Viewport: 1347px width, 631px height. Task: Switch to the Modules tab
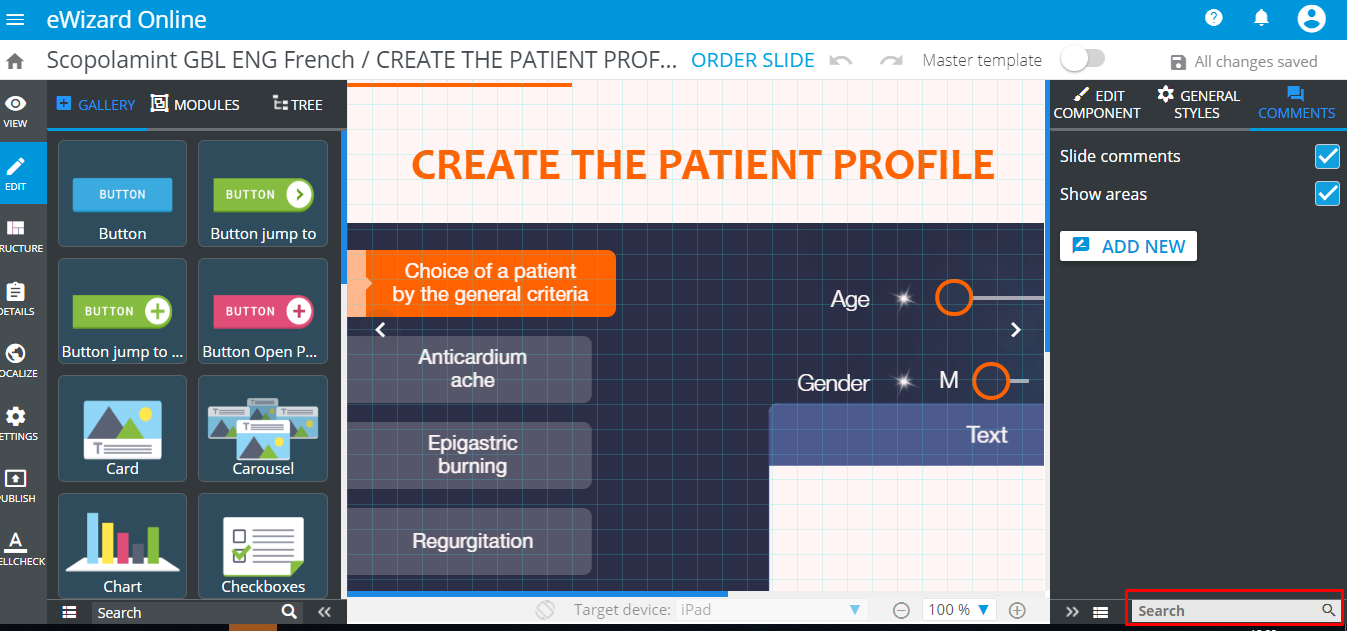[196, 104]
